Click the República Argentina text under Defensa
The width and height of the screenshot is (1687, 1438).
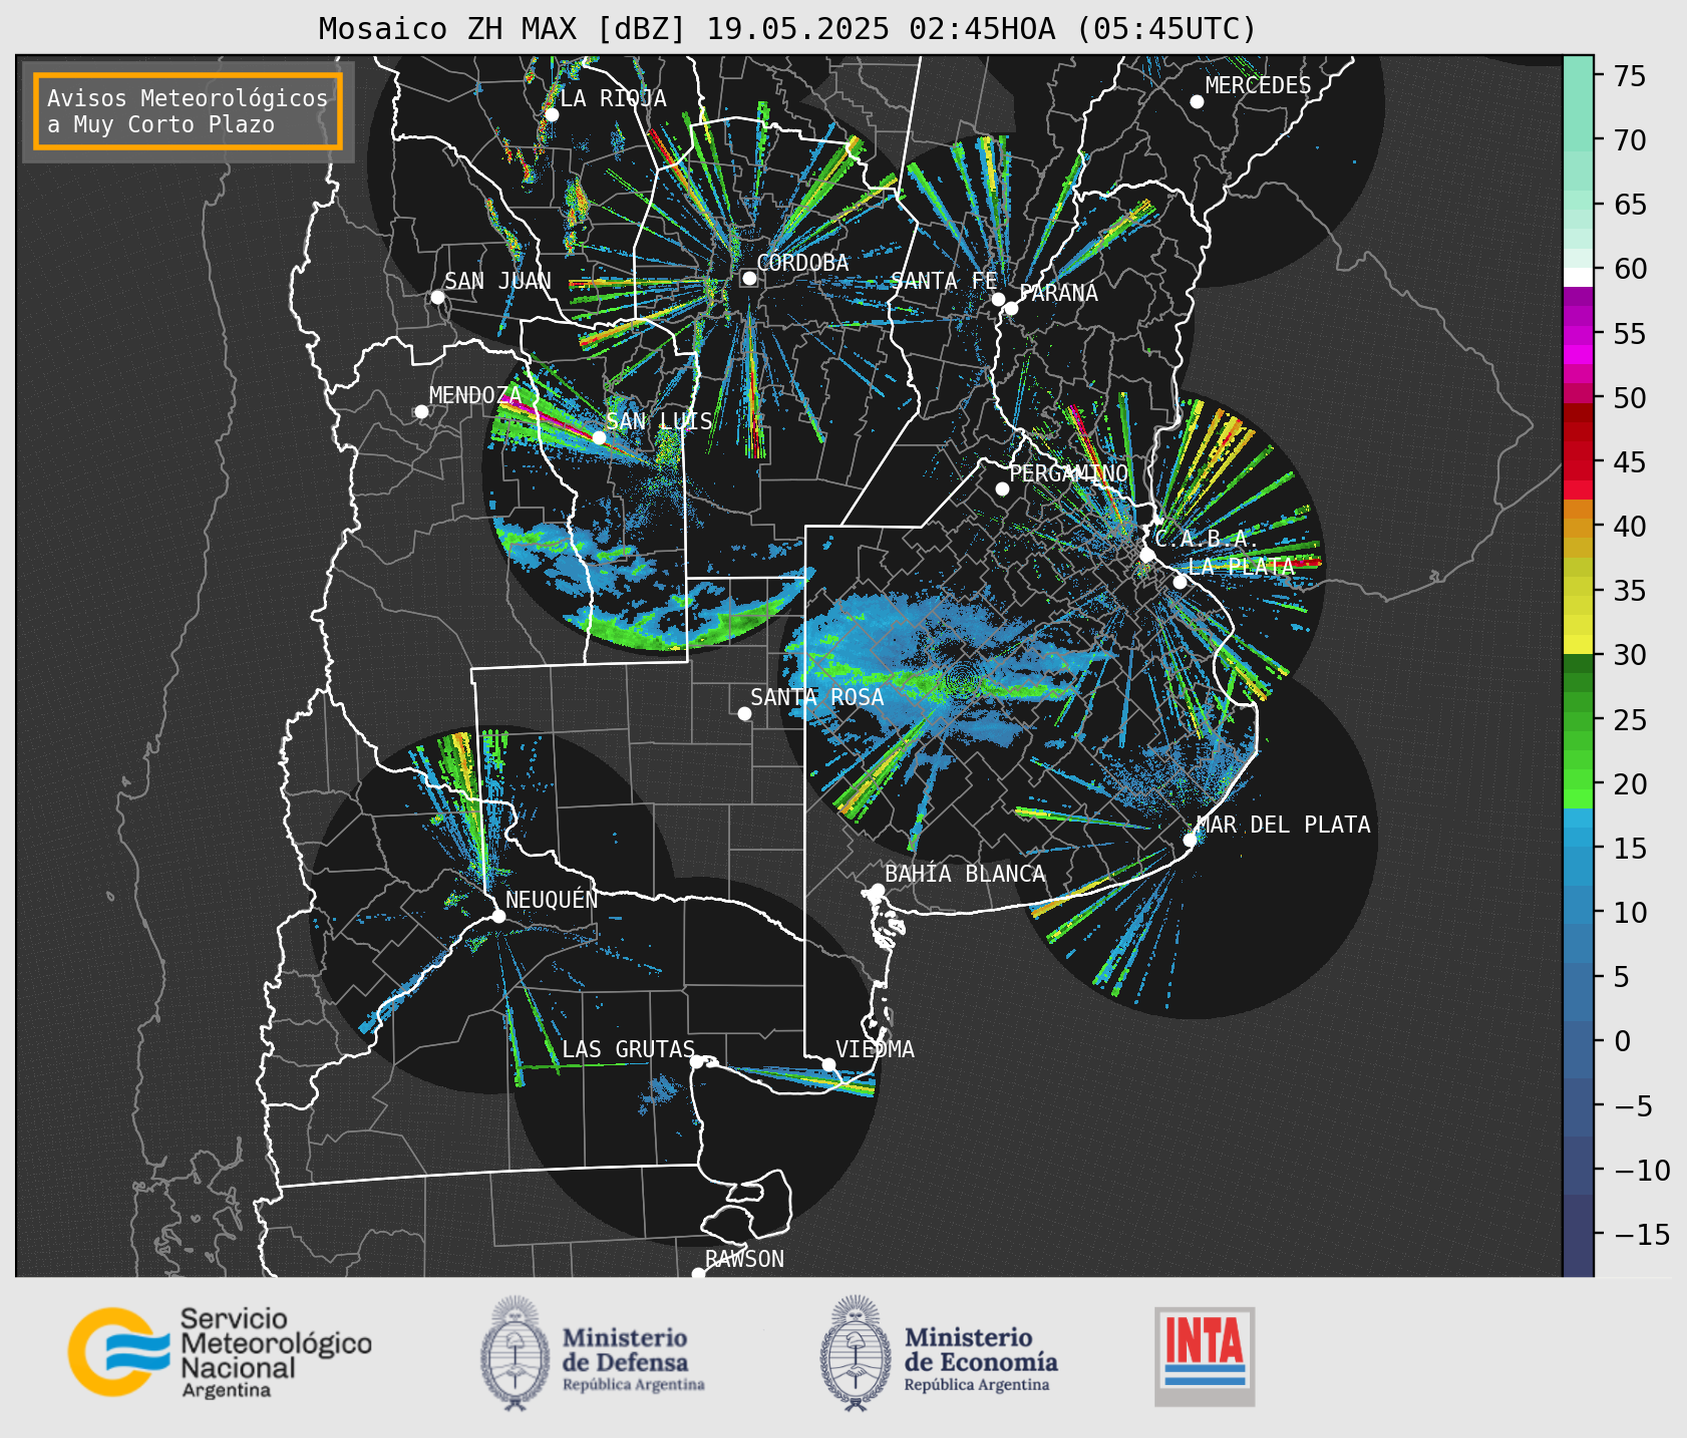633,1385
